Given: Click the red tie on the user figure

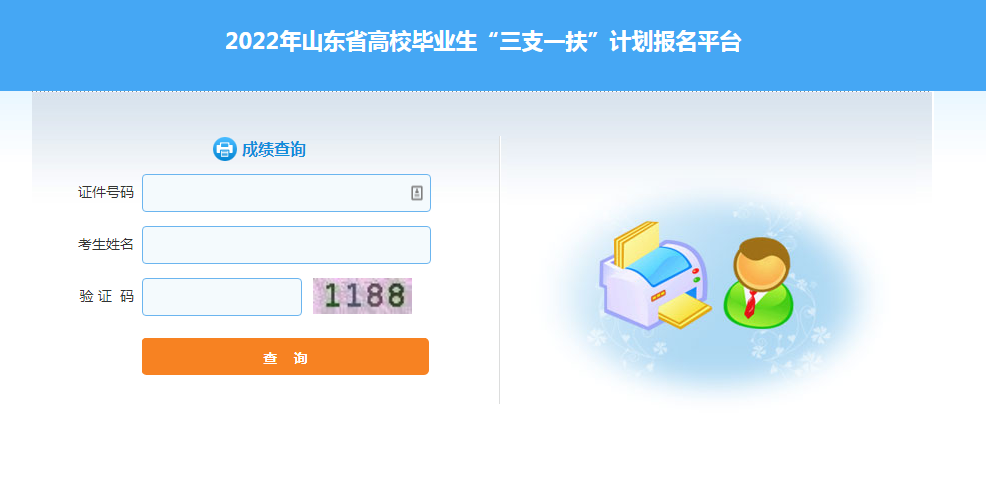Looking at the screenshot, I should 750,304.
